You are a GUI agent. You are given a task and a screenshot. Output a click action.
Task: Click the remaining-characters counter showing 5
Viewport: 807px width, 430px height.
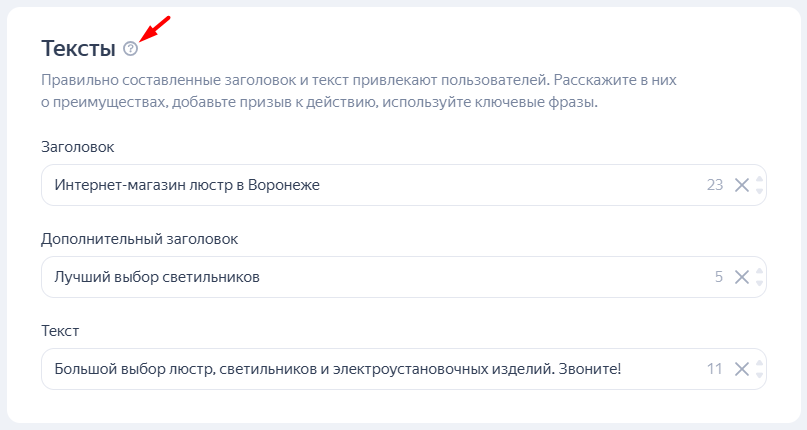tap(719, 277)
